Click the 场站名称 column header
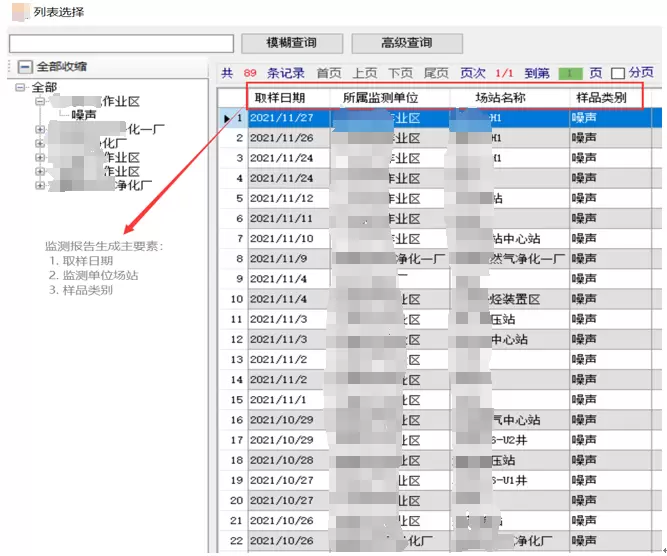 click(500, 98)
